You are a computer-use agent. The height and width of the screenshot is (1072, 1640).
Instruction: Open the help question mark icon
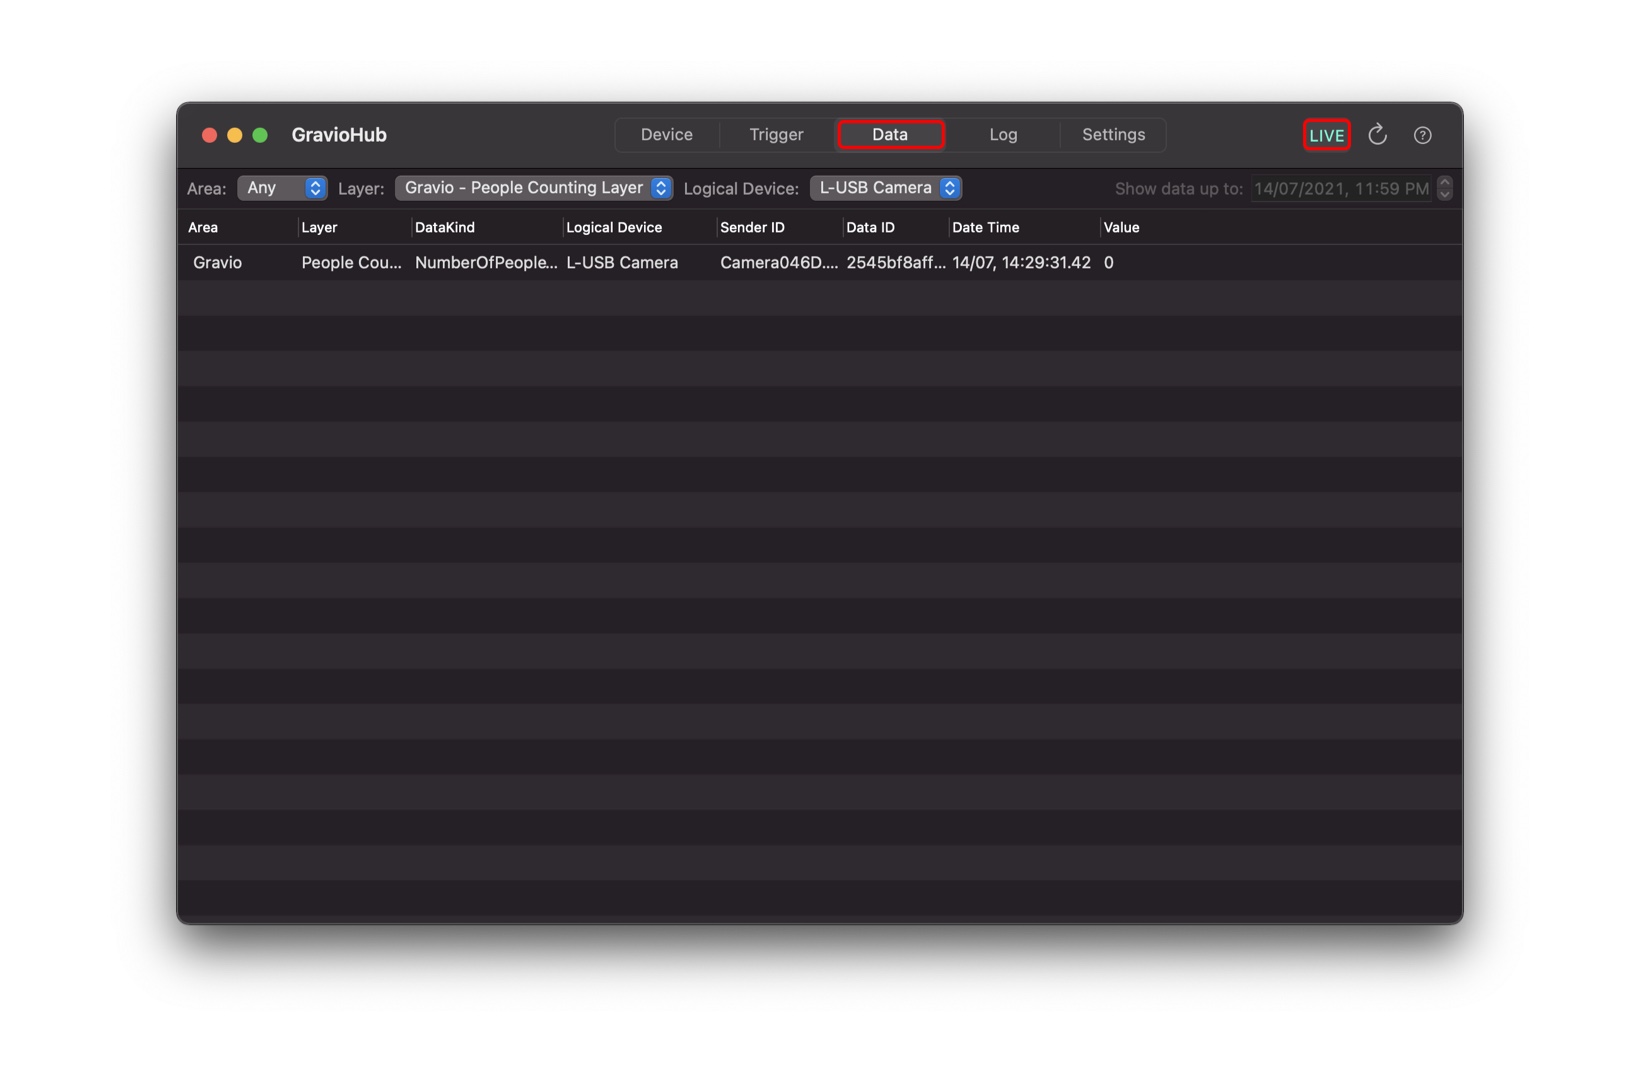click(1422, 135)
